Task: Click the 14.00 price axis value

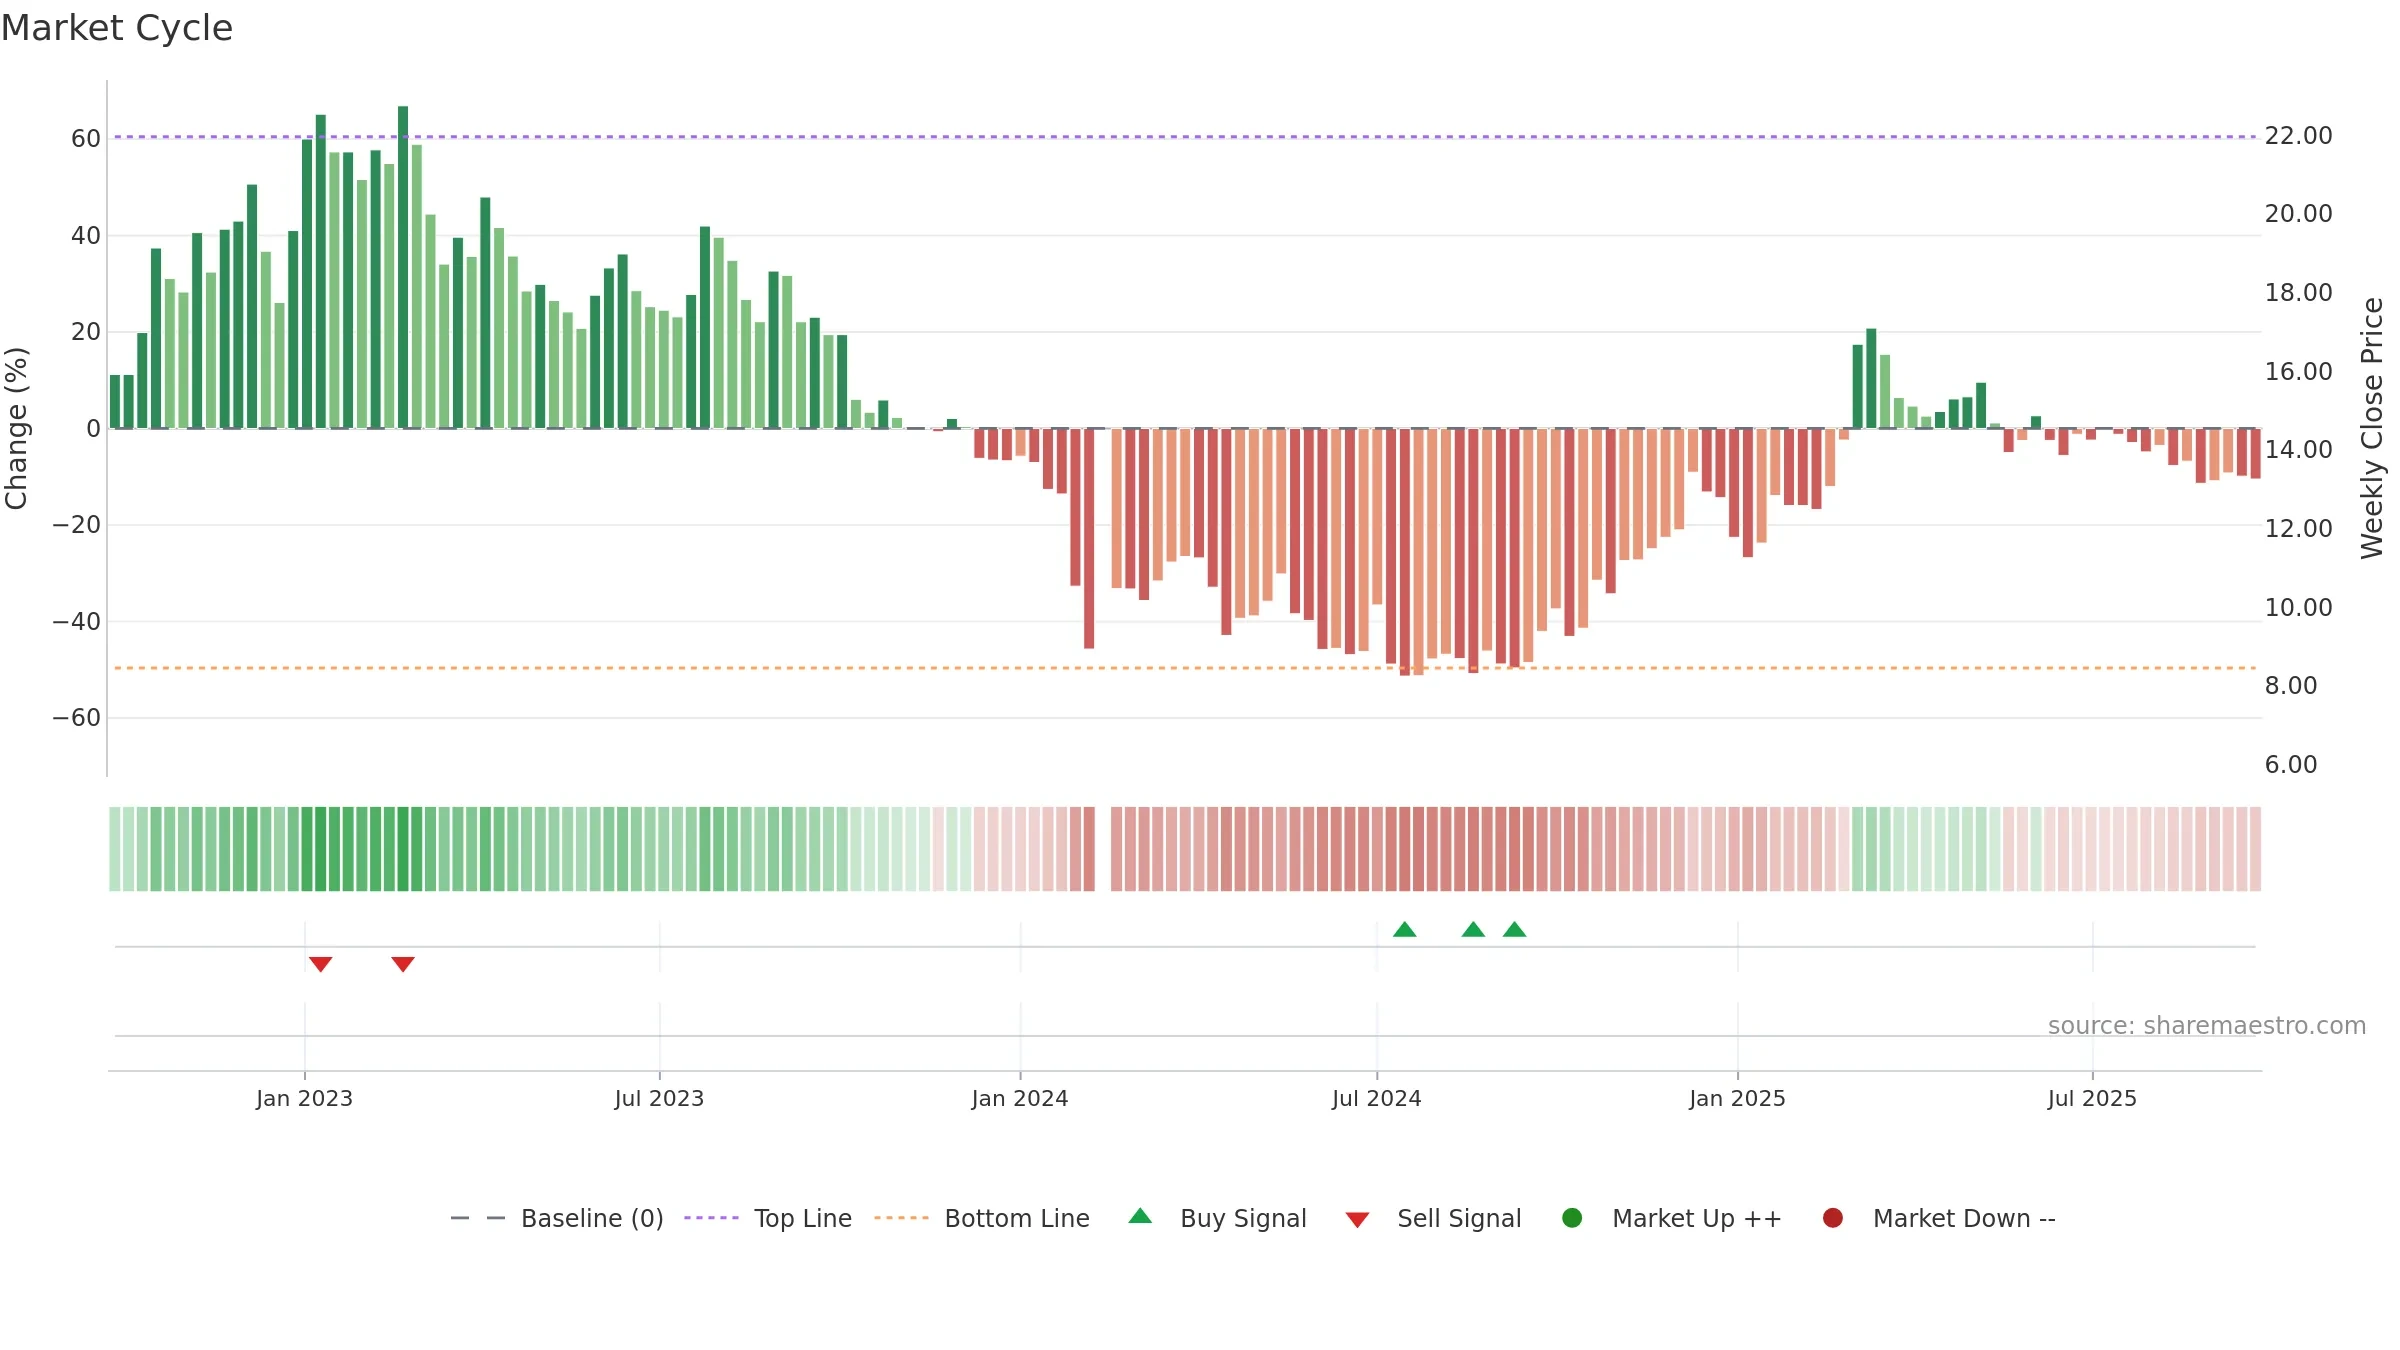Action: coord(2298,450)
